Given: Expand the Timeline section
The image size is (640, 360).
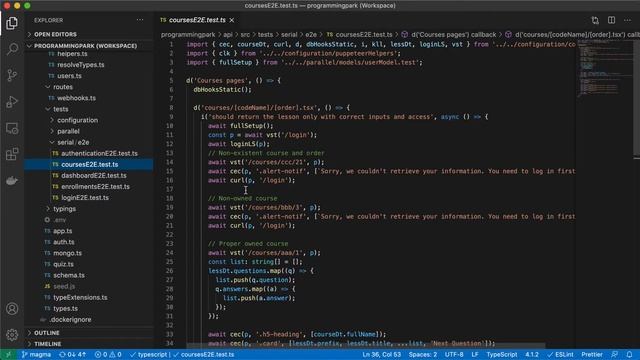Looking at the screenshot, I should pyautogui.click(x=89, y=344).
